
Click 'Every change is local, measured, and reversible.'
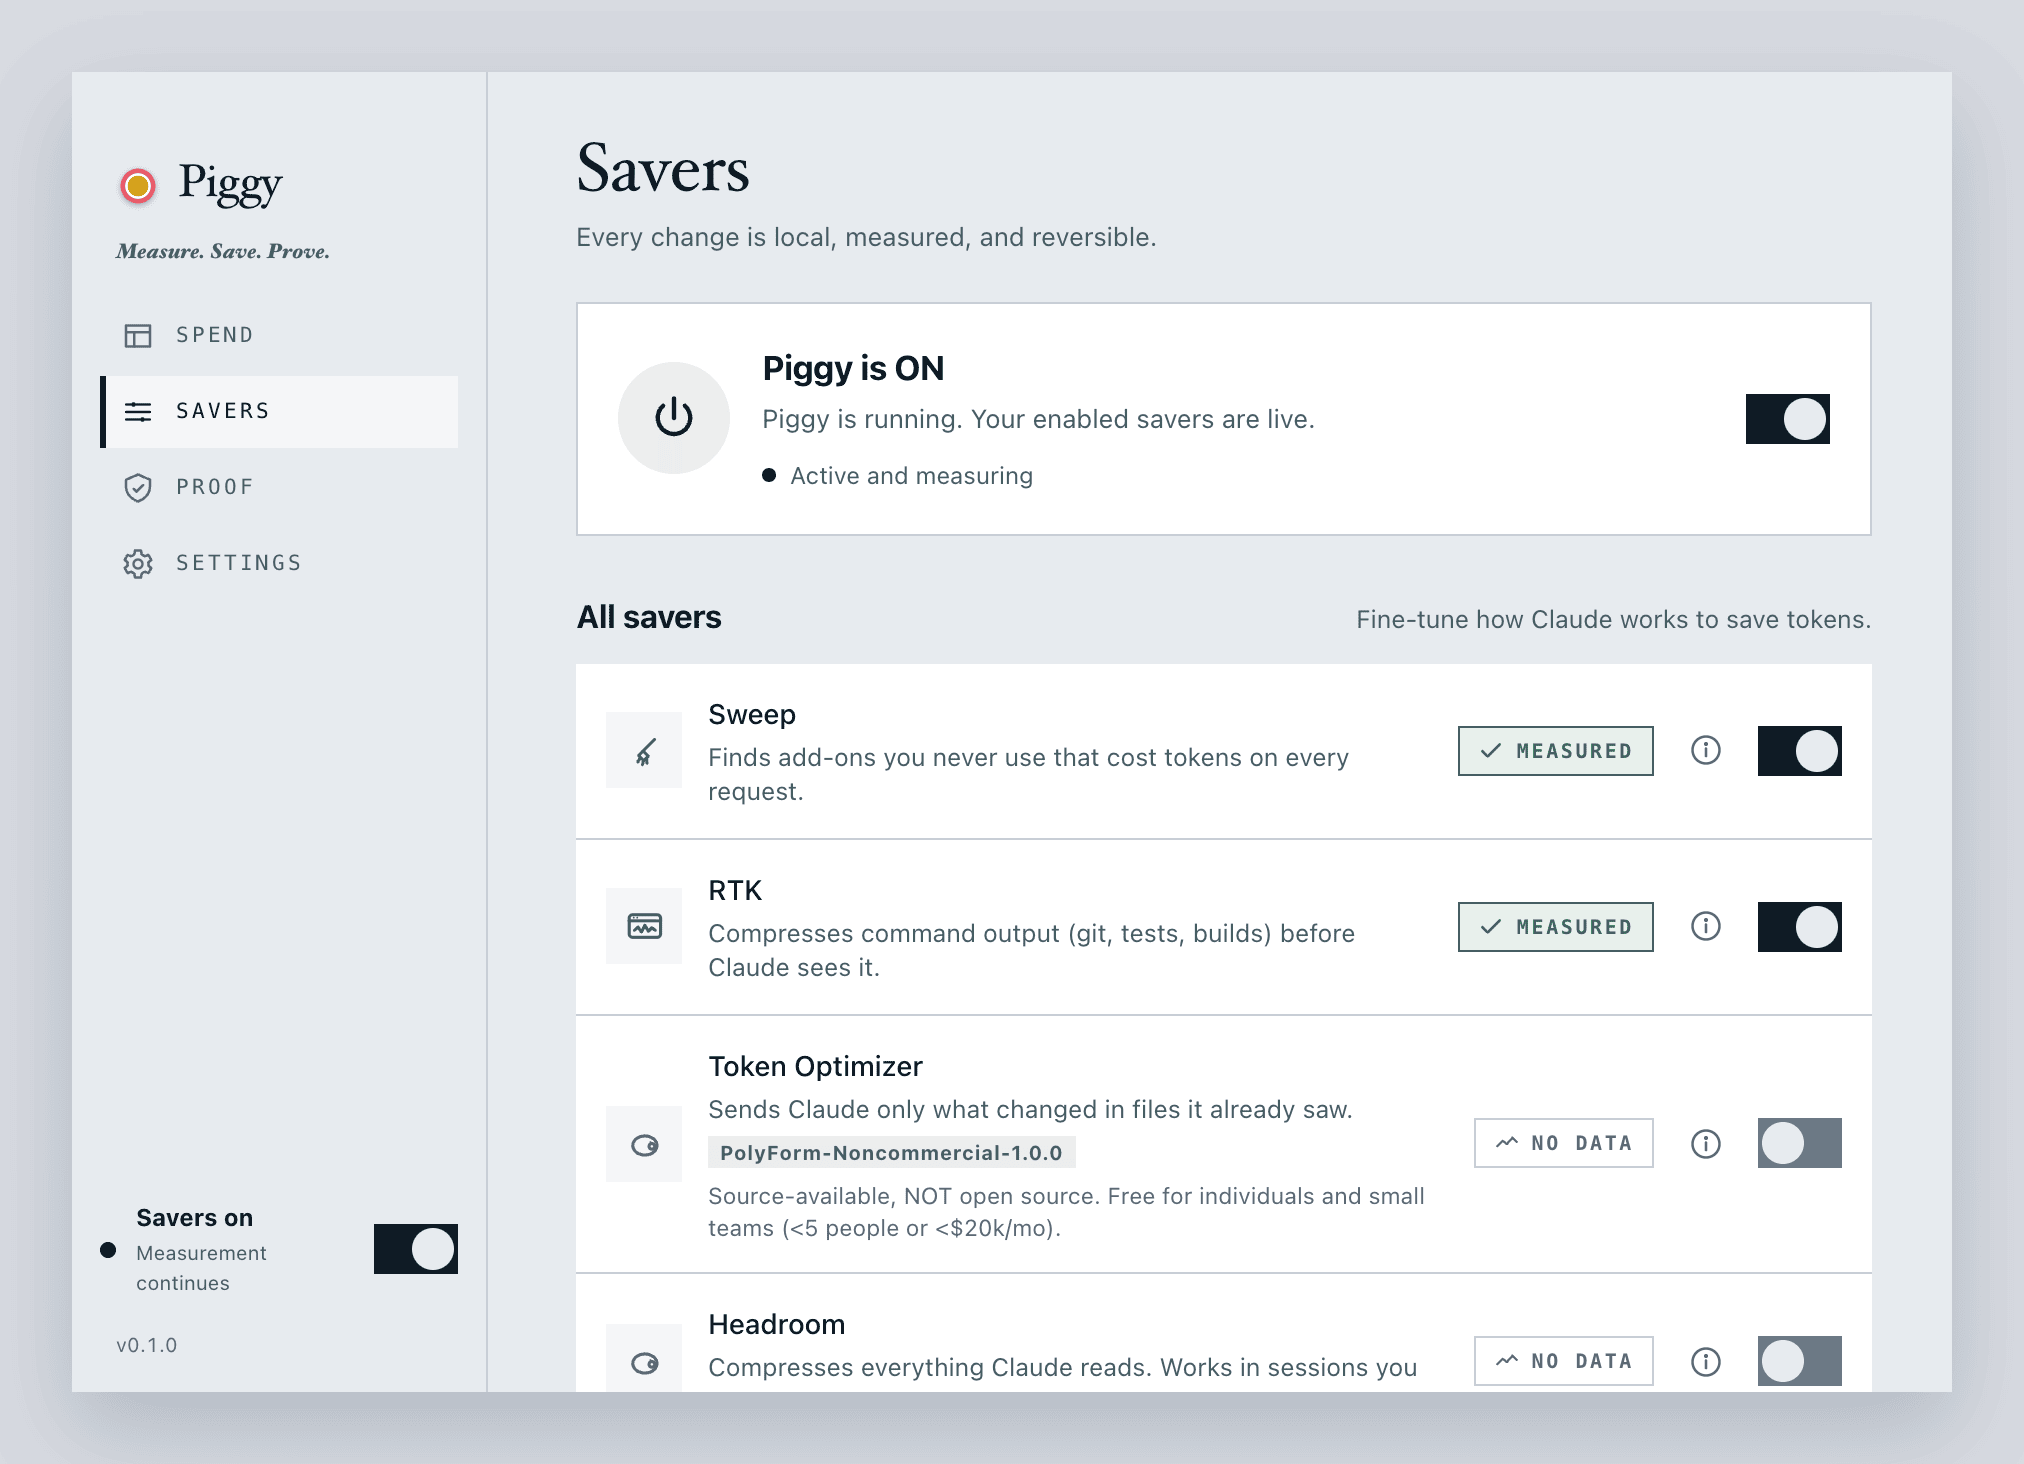(x=866, y=237)
